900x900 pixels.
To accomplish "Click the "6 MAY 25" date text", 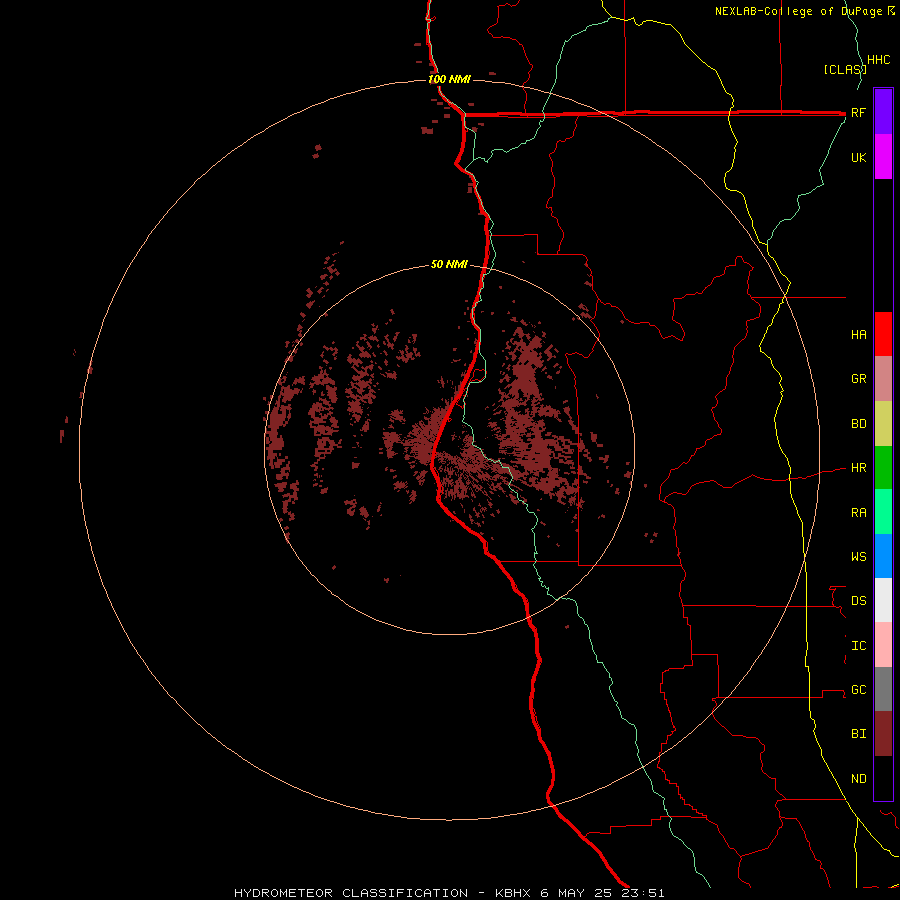I will 576,893.
